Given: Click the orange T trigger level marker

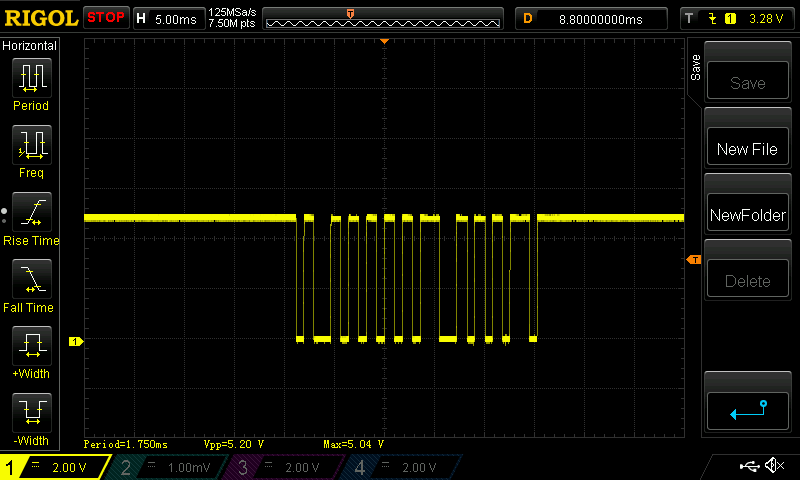Looking at the screenshot, I should 694,260.
